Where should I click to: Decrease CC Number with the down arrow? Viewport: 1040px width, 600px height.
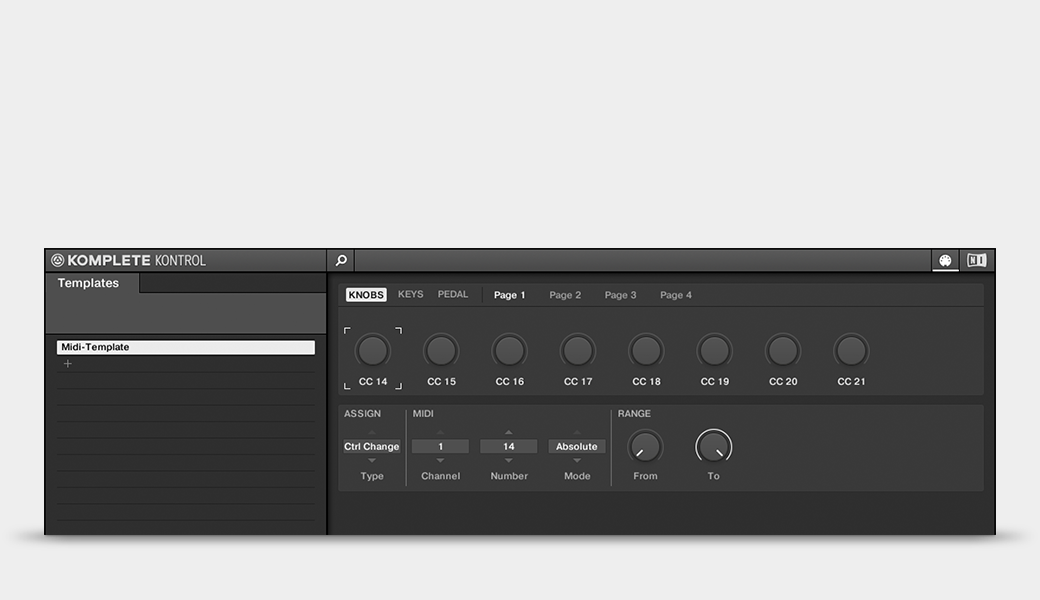coord(509,460)
